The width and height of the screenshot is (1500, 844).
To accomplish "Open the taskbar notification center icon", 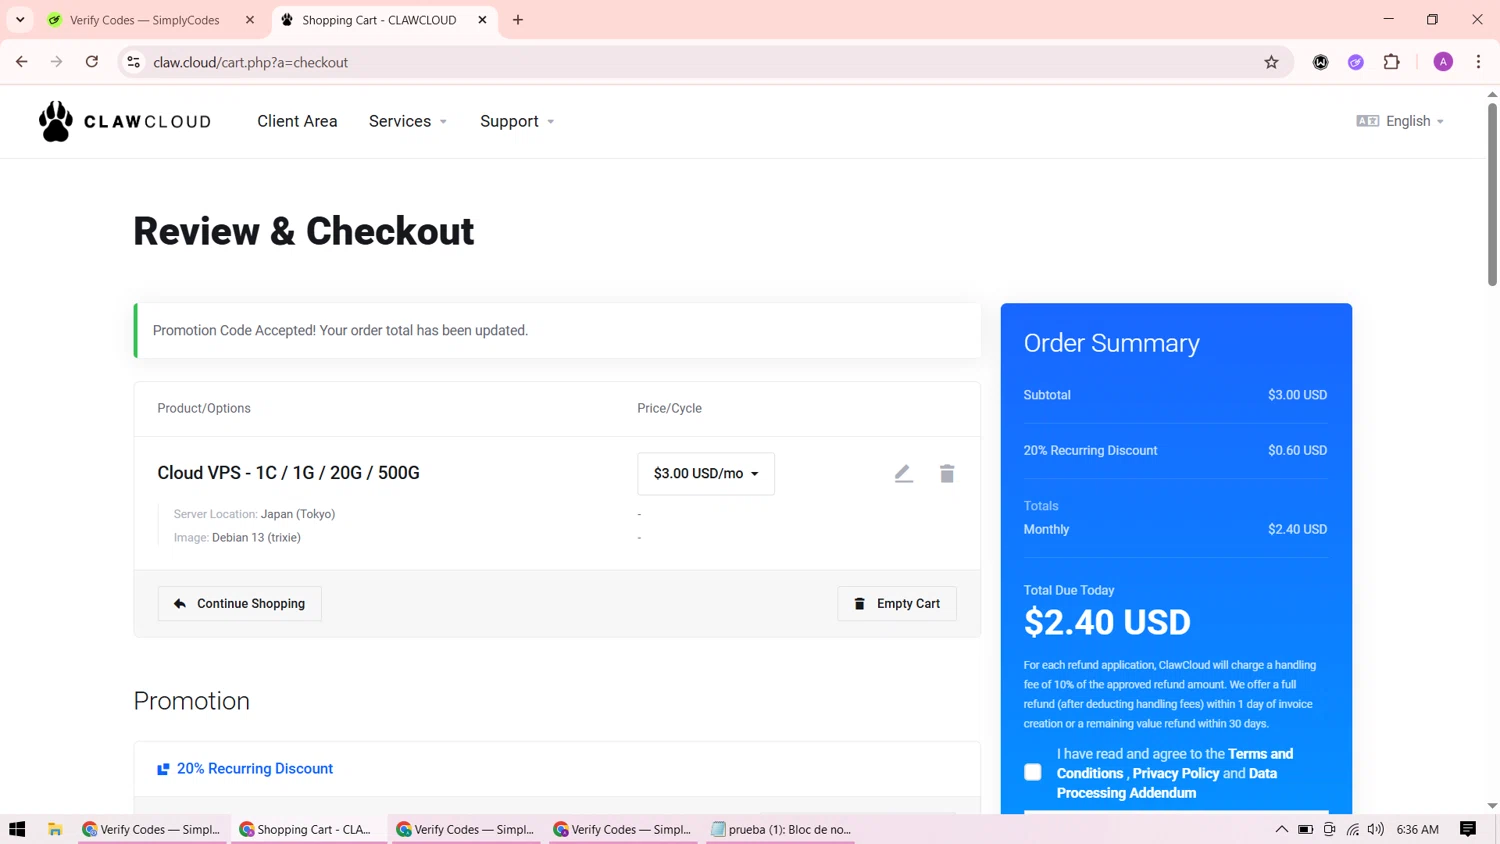I will [1468, 829].
